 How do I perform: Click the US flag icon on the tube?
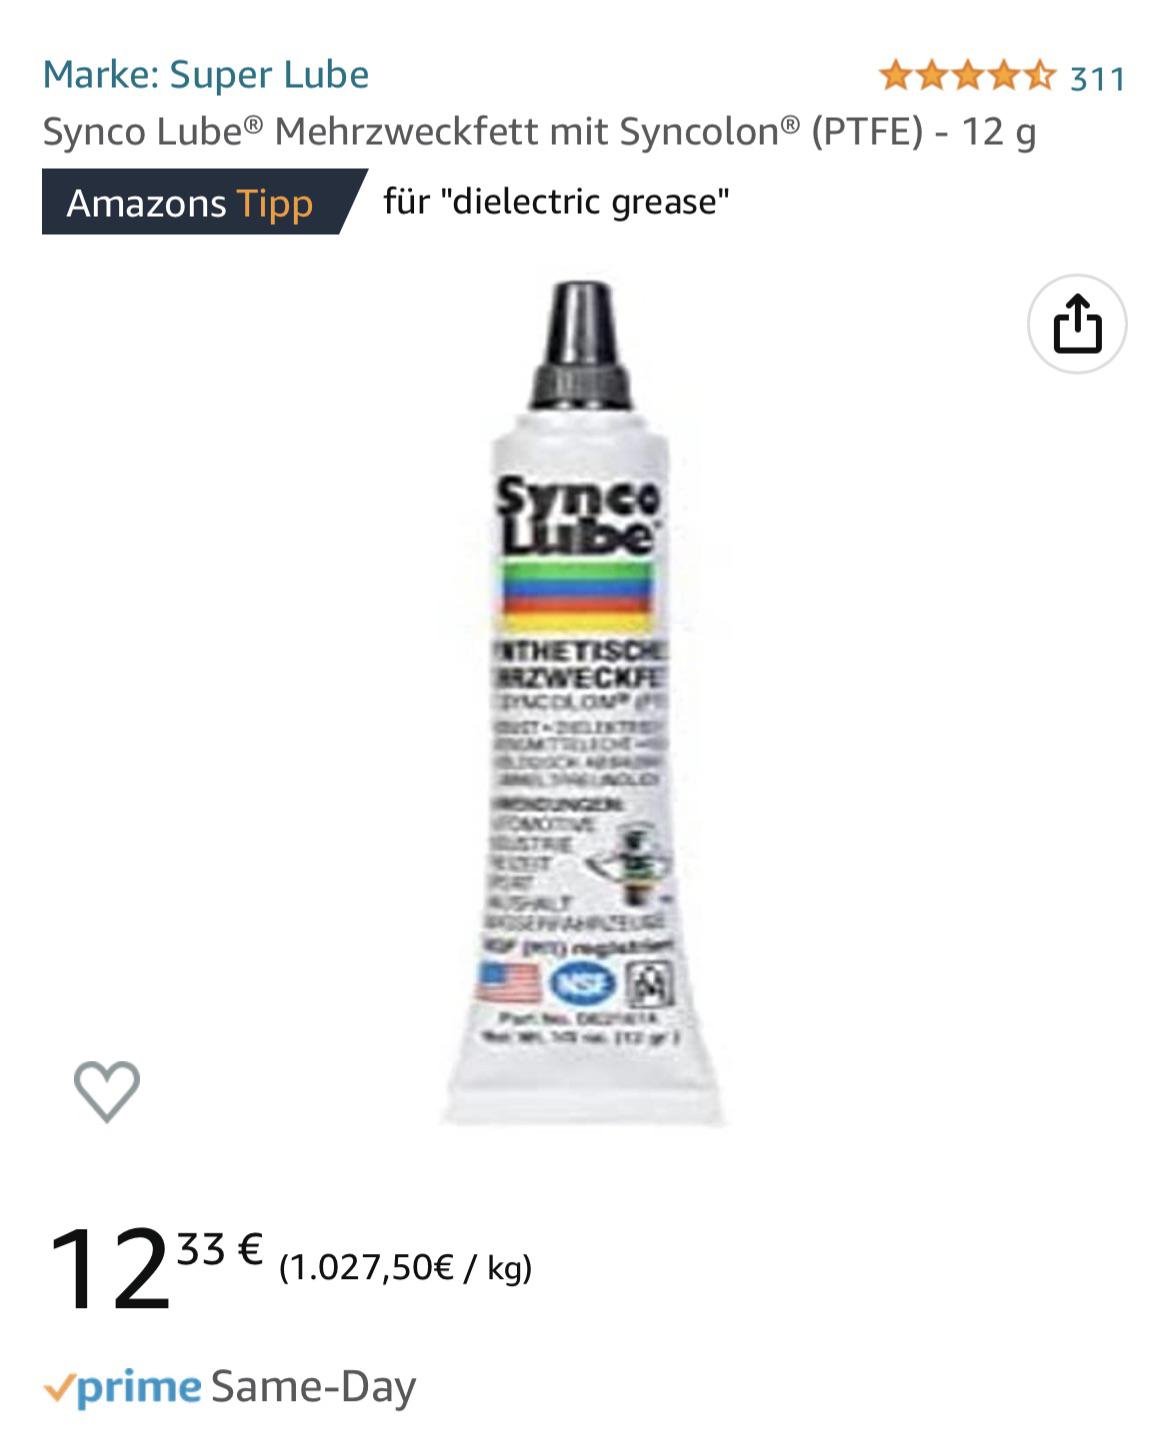pyautogui.click(x=507, y=983)
